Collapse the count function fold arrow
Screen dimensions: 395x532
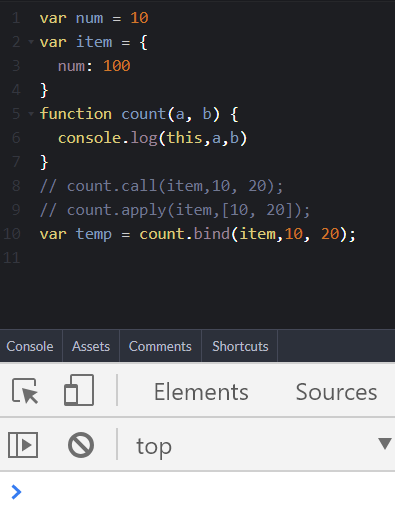coord(31,114)
